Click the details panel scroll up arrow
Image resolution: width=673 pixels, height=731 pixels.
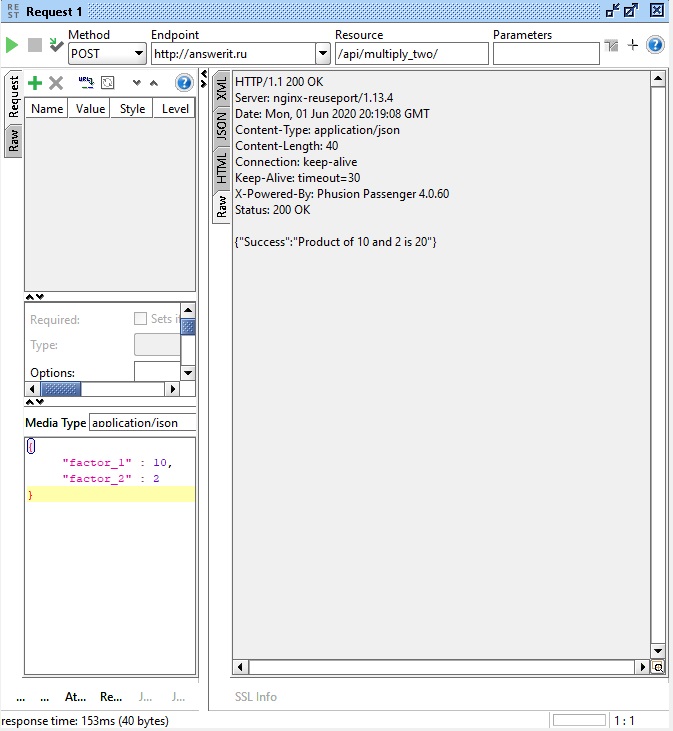pos(188,310)
